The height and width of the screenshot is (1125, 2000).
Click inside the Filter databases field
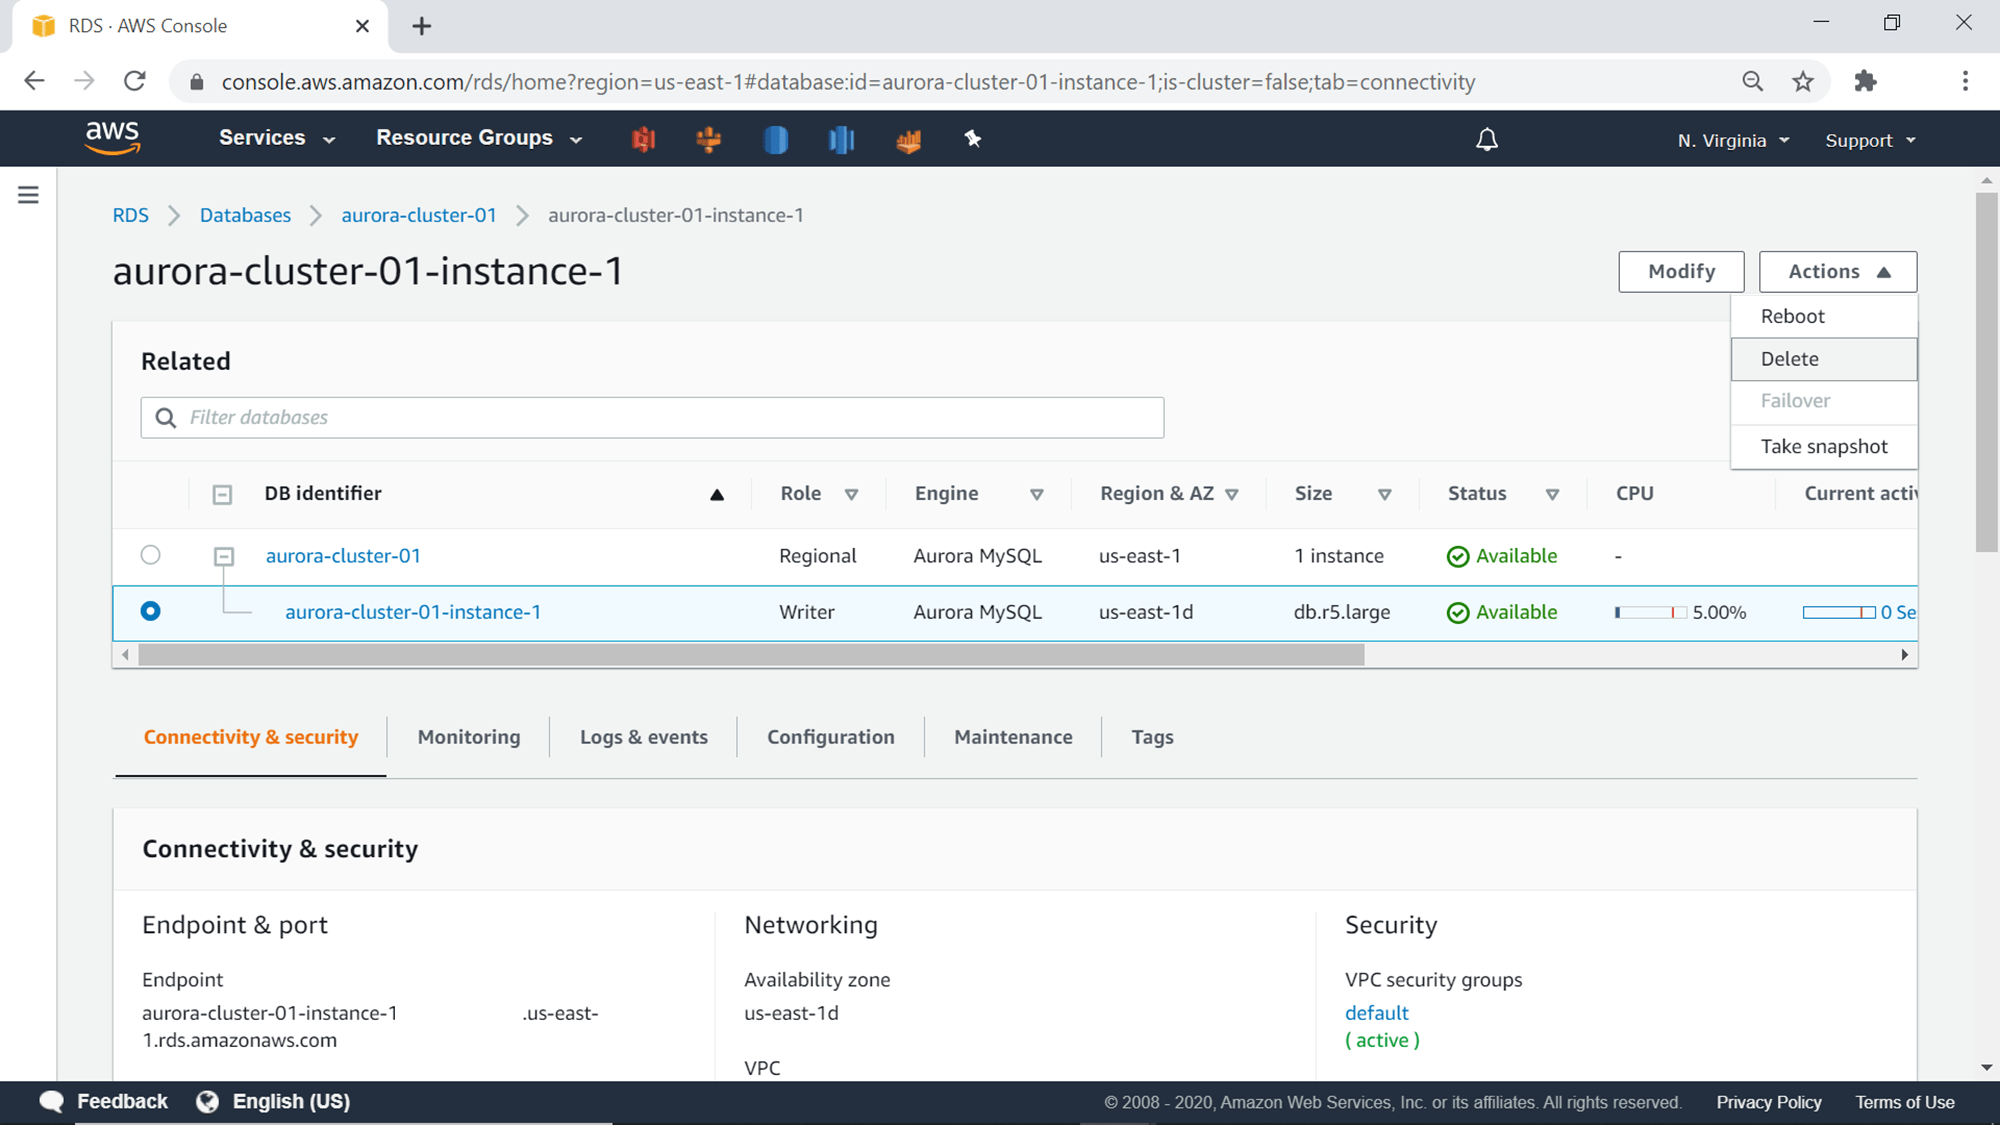tap(650, 417)
